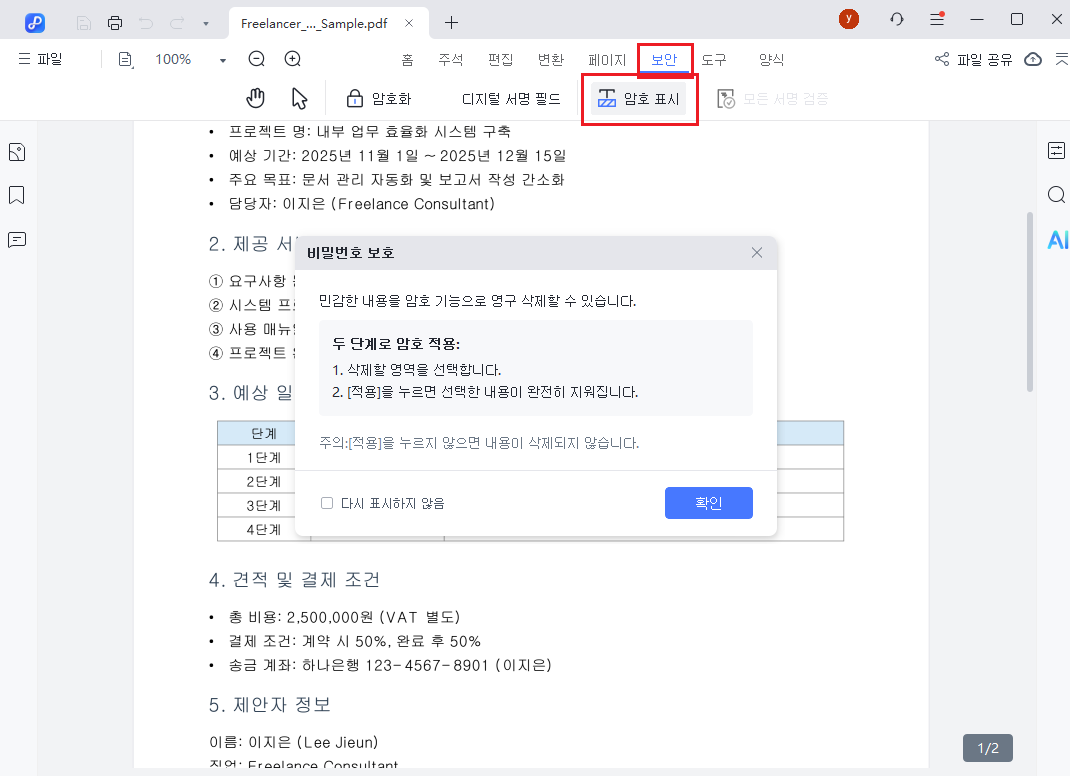This screenshot has width=1070, height=776.
Task: Open the page thumbnails sidebar panel
Action: (16, 152)
